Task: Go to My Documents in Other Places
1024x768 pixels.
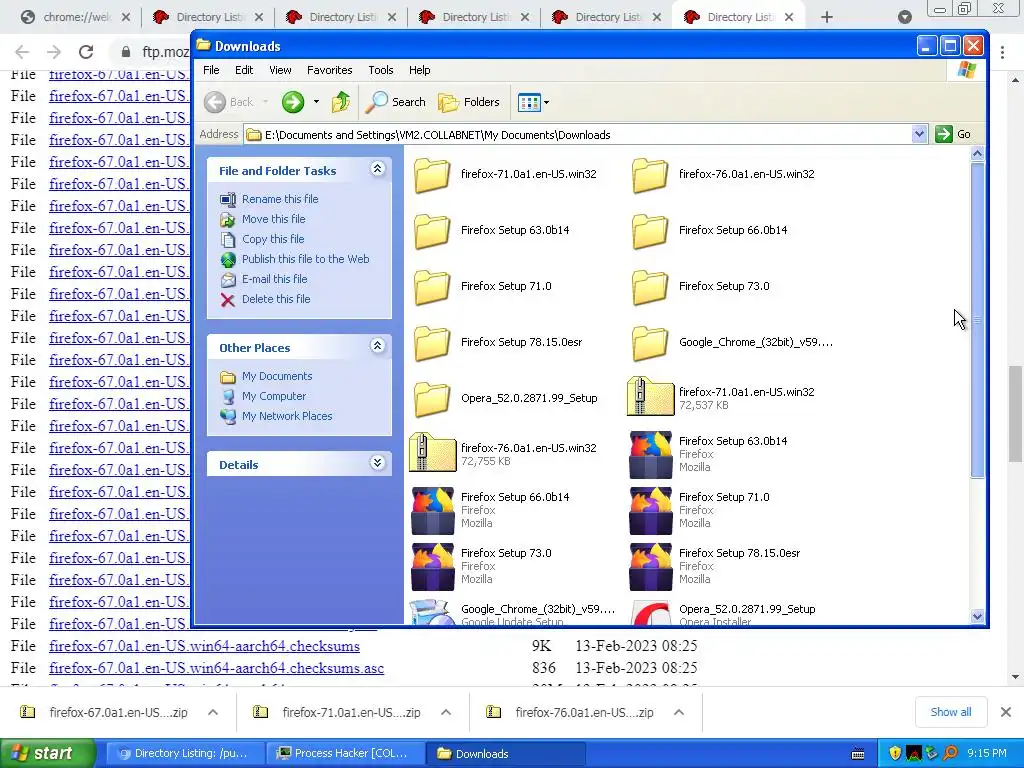Action: [x=277, y=376]
